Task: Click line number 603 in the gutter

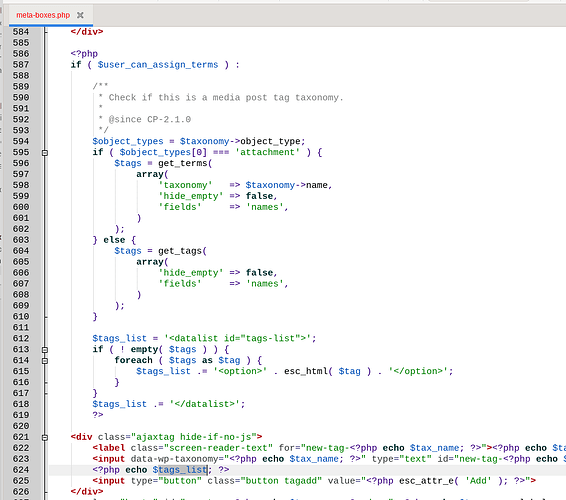Action: coord(21,240)
